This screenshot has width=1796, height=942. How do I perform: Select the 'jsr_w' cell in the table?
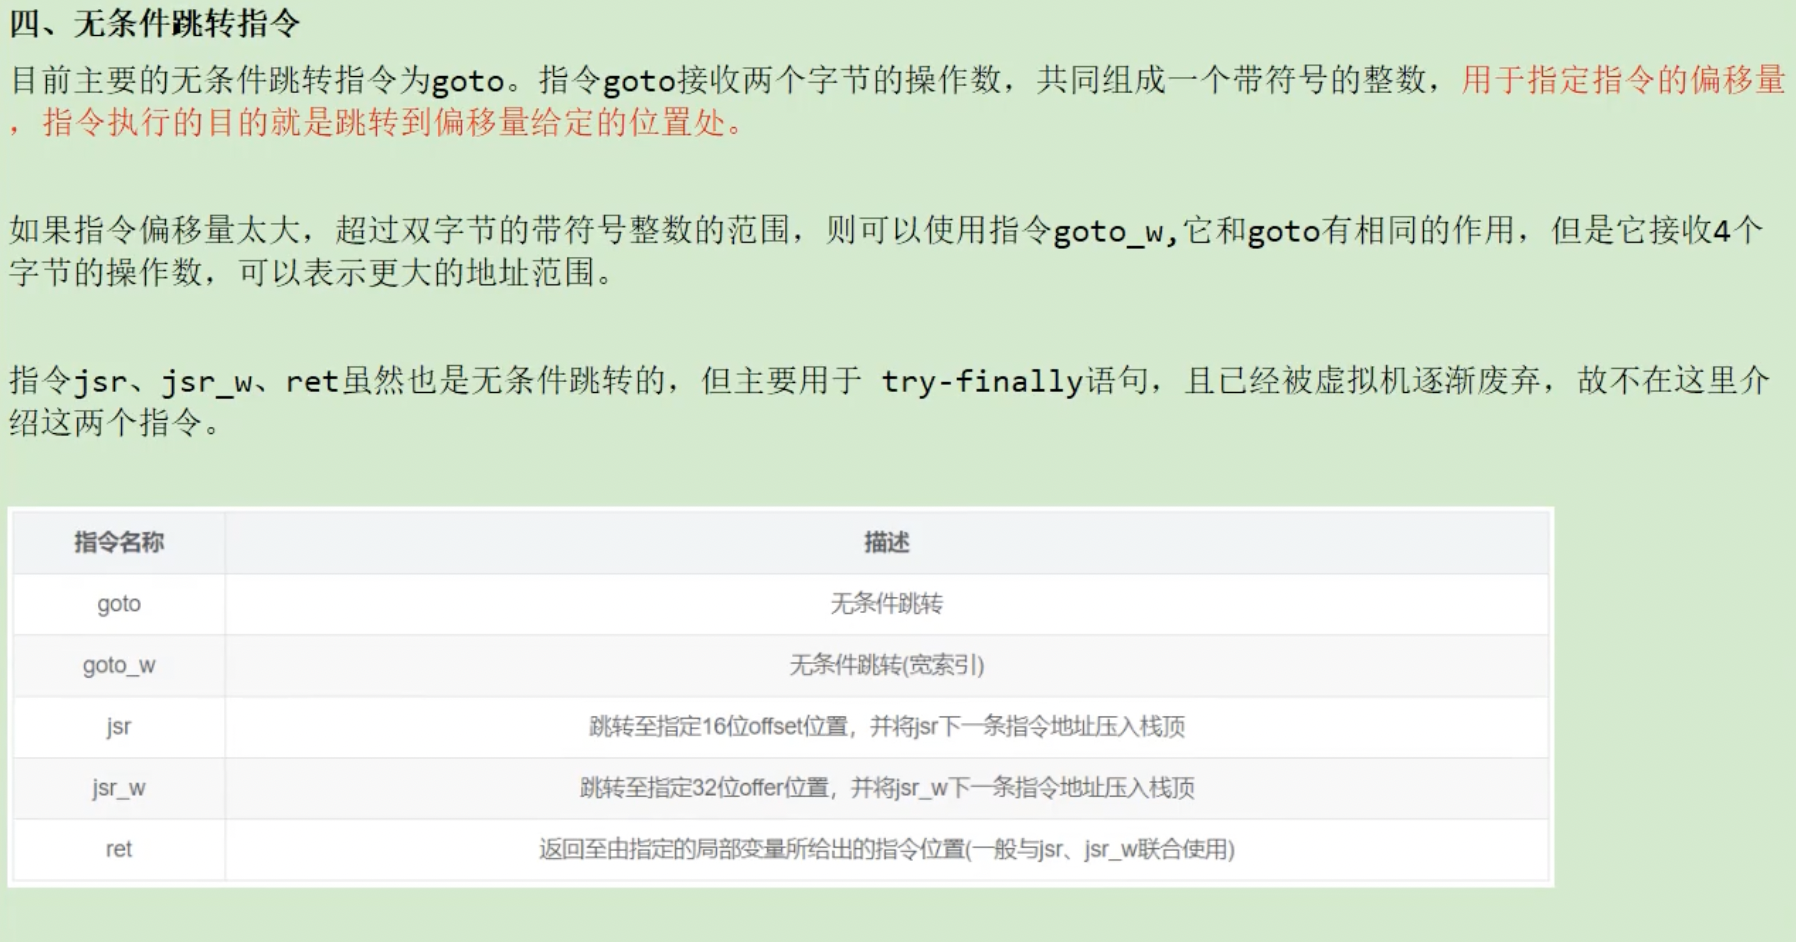pos(119,788)
